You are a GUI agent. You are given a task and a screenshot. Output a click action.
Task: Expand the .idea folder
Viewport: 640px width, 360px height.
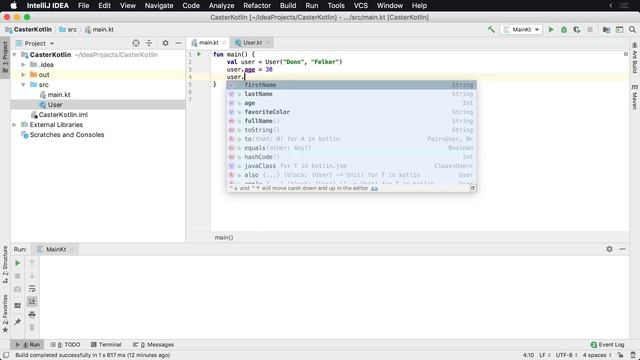click(x=23, y=64)
